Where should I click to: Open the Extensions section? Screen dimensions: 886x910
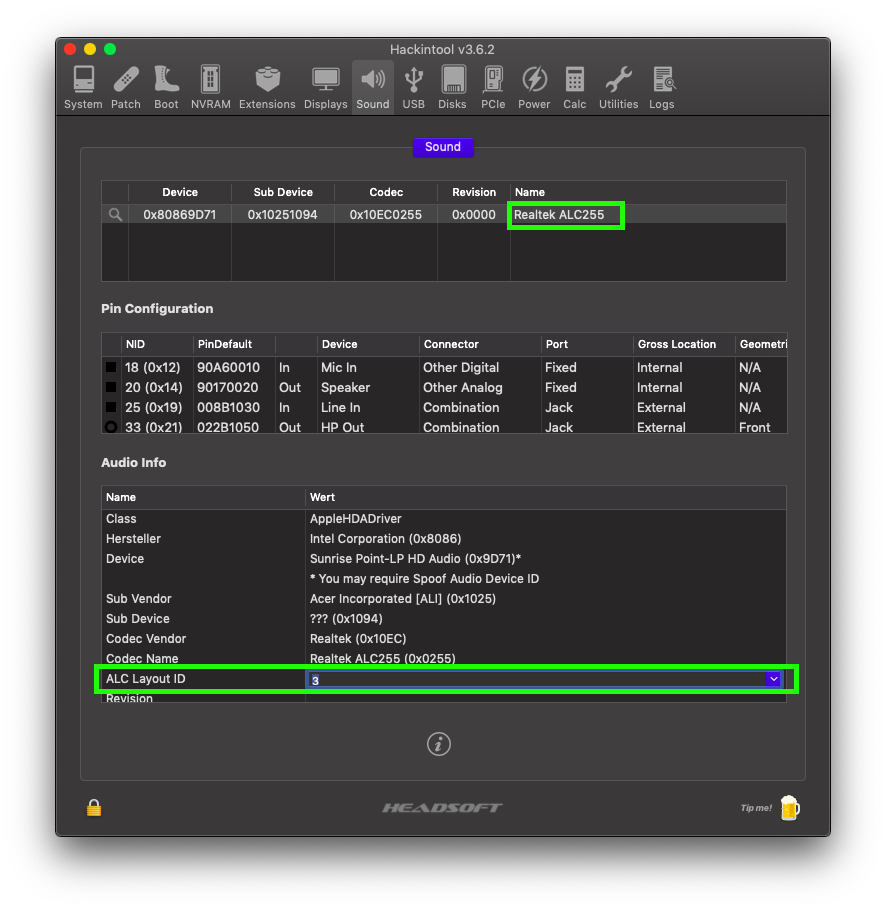(267, 87)
